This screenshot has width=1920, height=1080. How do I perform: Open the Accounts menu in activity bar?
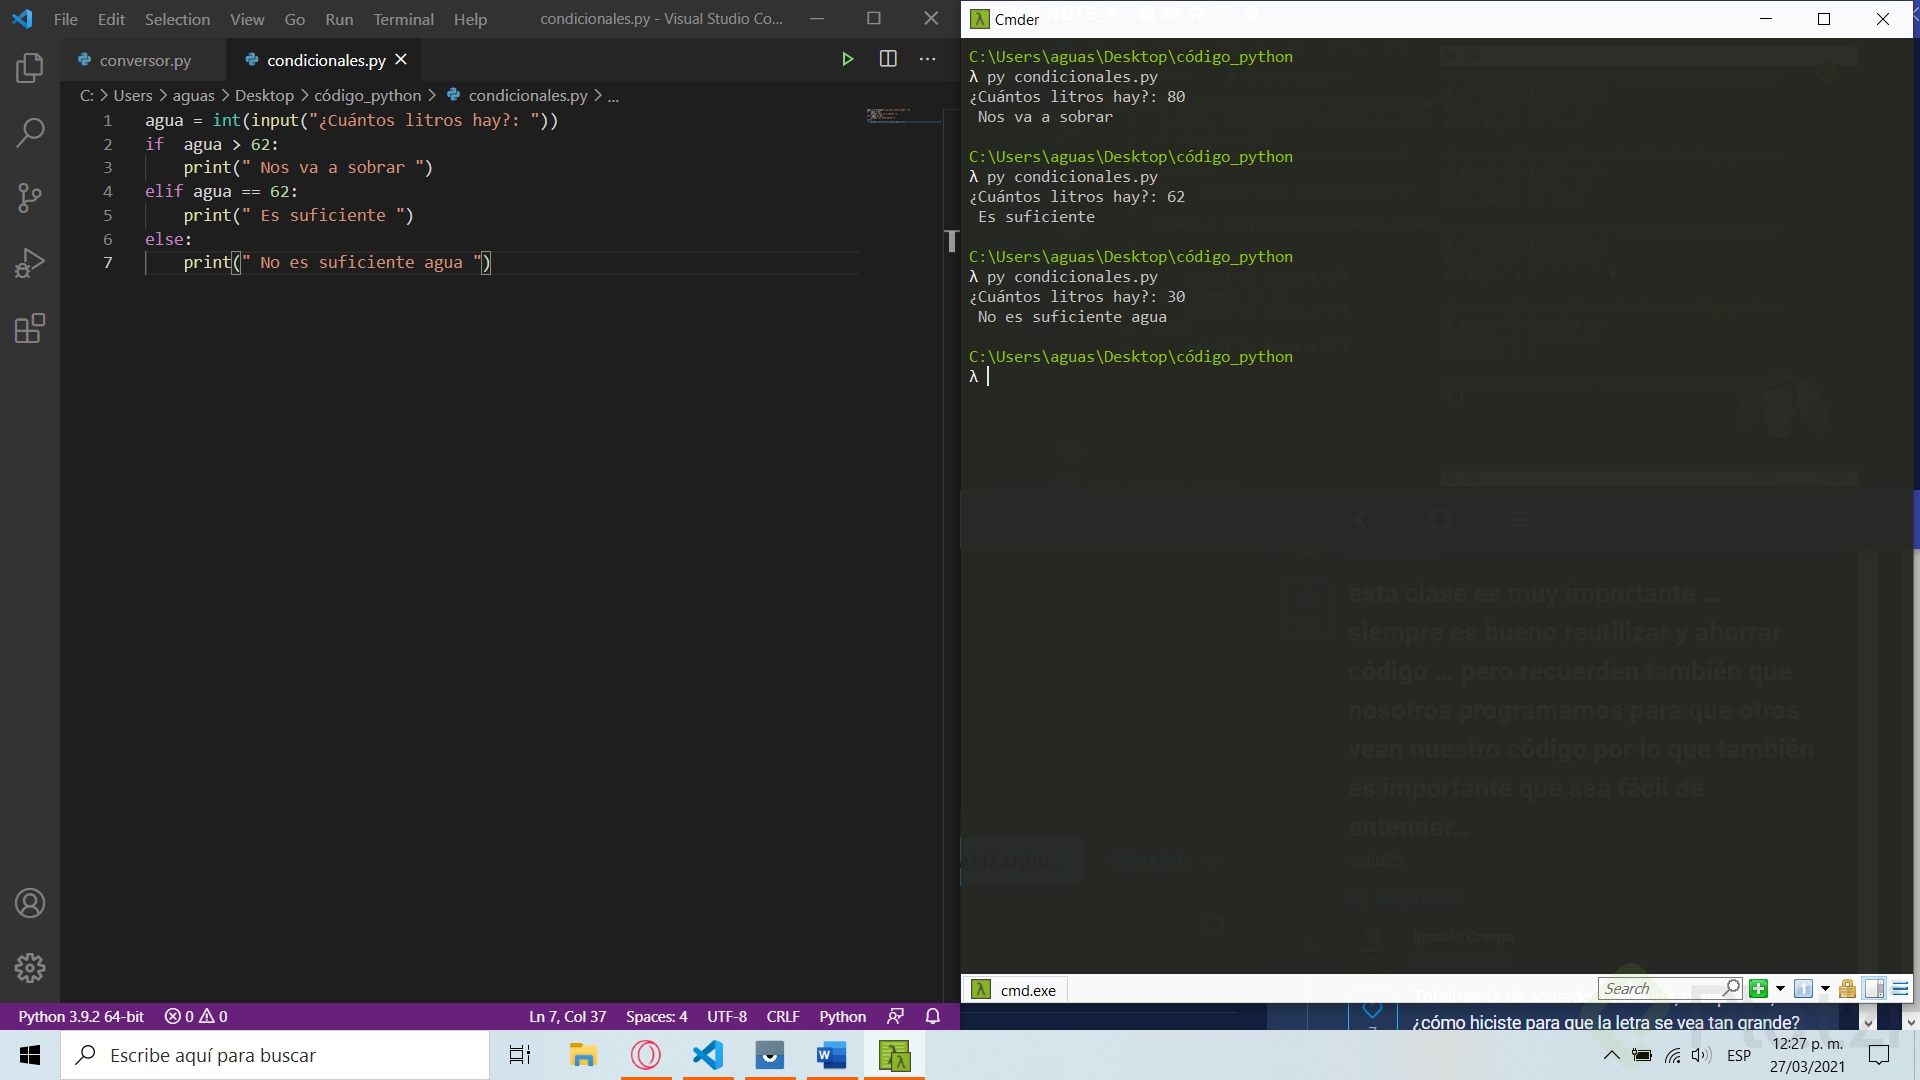tap(30, 903)
